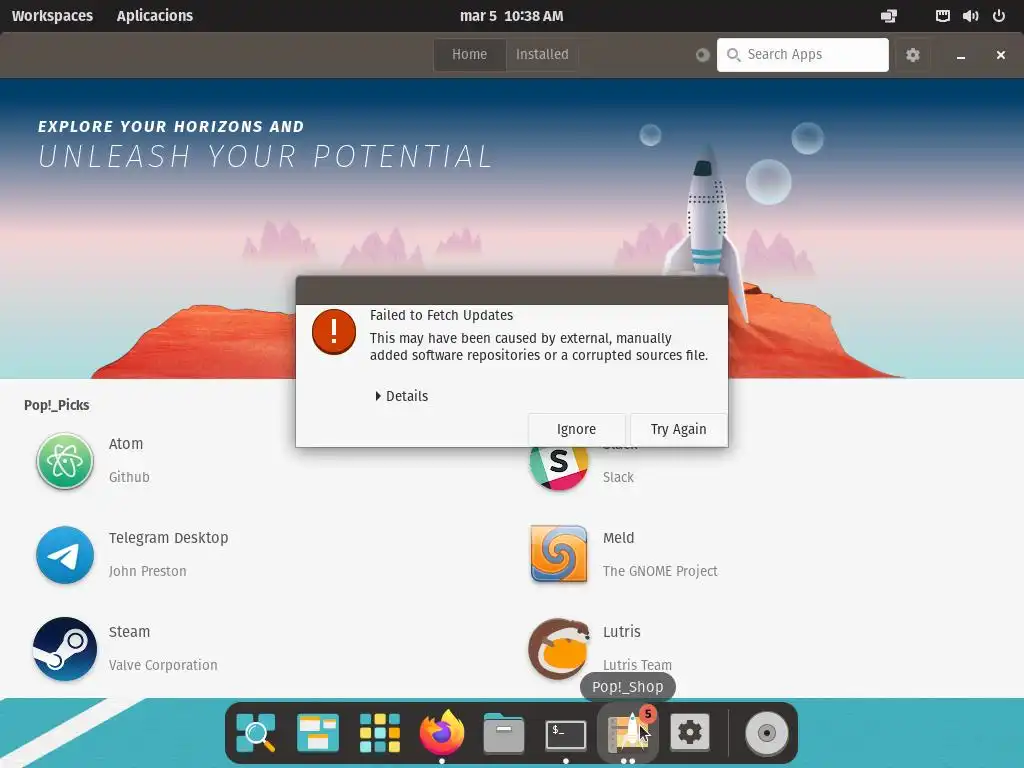
Task: Launch Firefox from the dock
Action: [x=442, y=733]
